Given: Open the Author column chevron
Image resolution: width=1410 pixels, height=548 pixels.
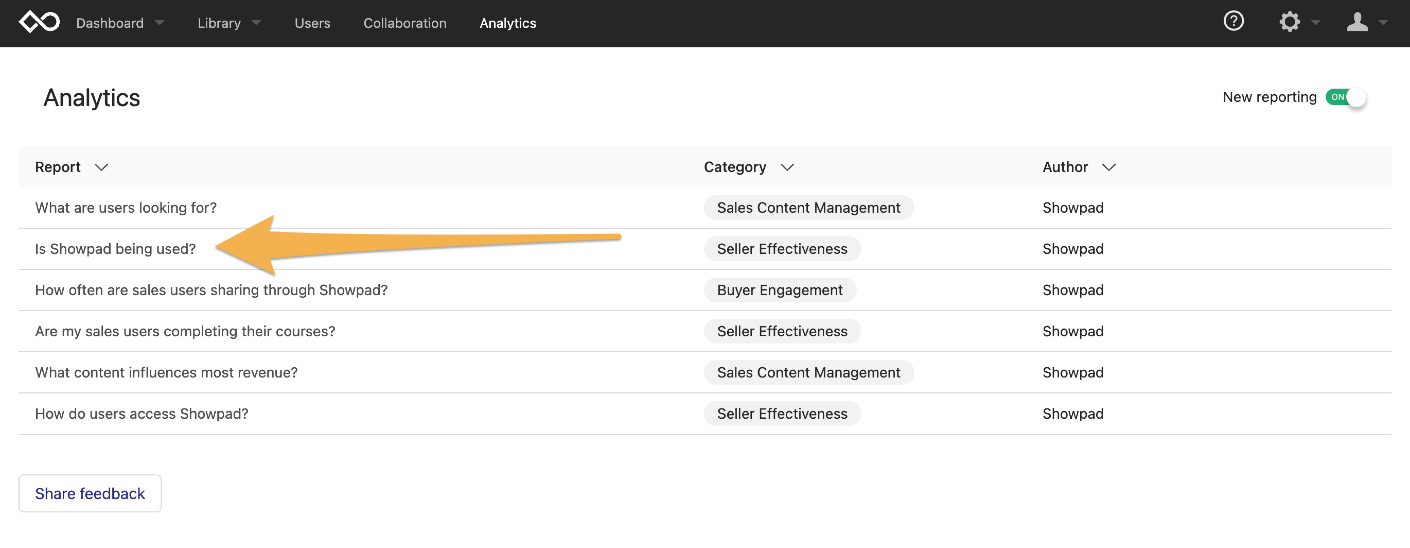Looking at the screenshot, I should (1108, 167).
